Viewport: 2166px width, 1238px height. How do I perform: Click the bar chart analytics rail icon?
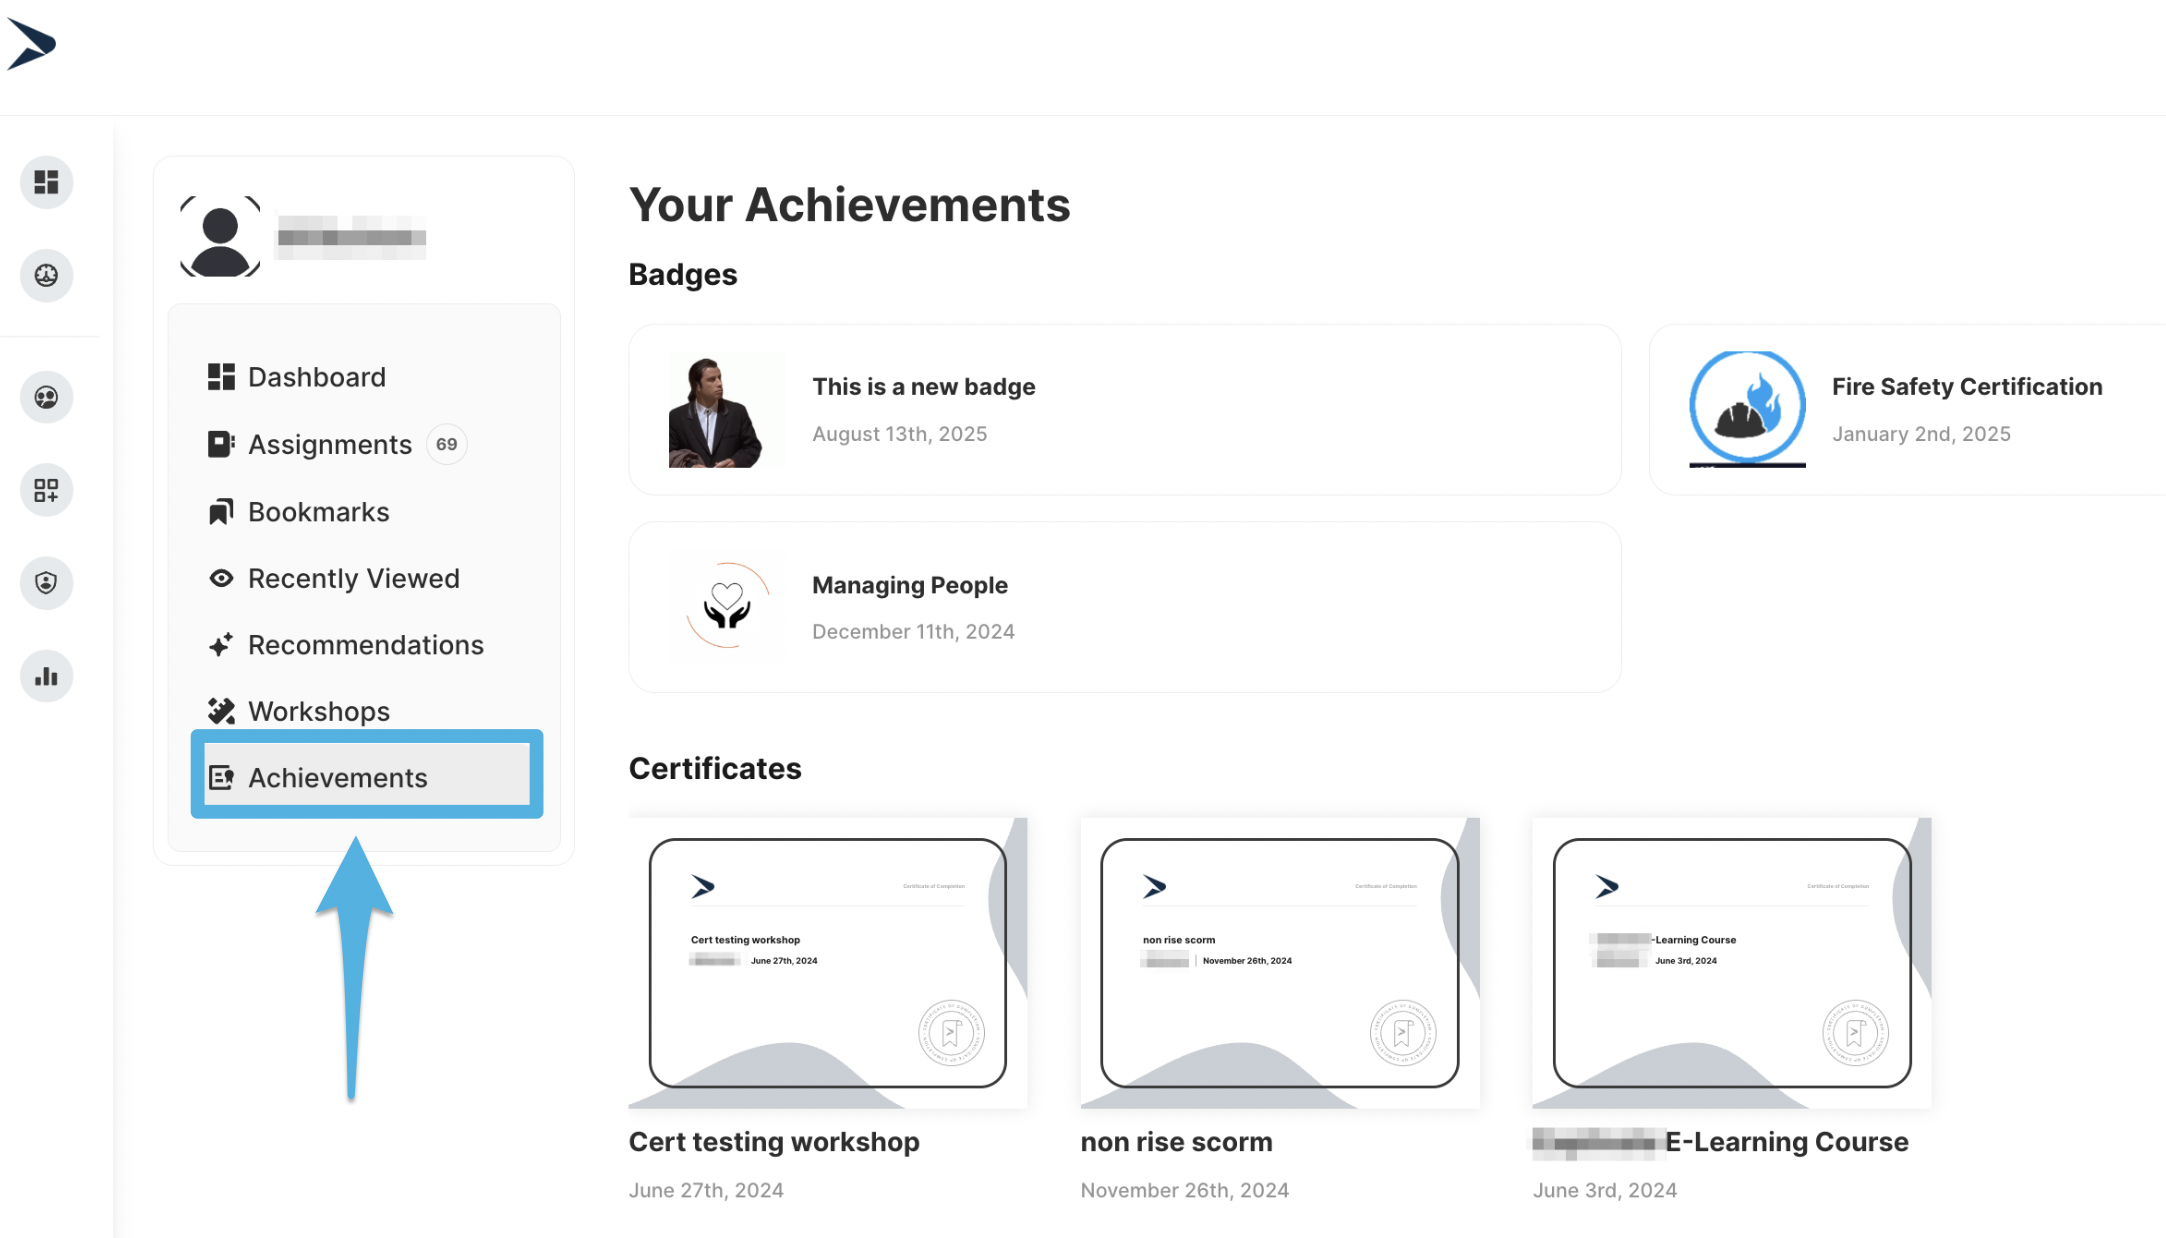click(46, 676)
